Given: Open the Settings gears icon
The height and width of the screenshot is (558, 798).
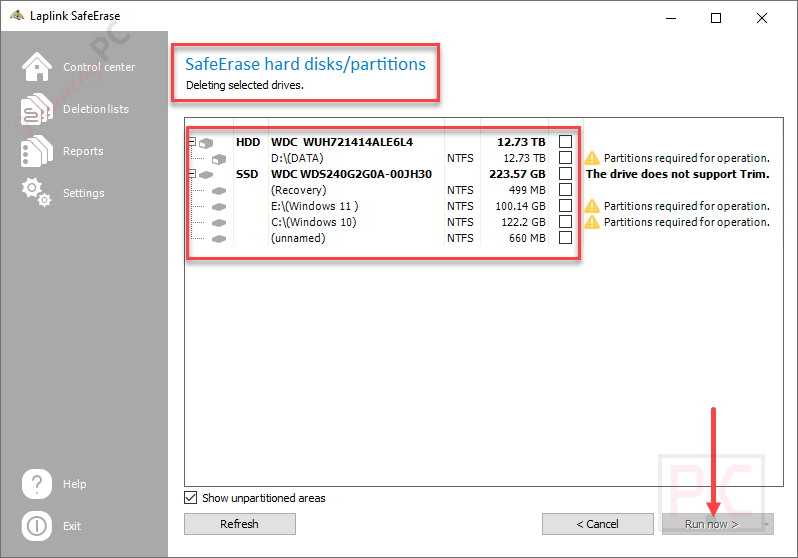Looking at the screenshot, I should click(x=37, y=192).
